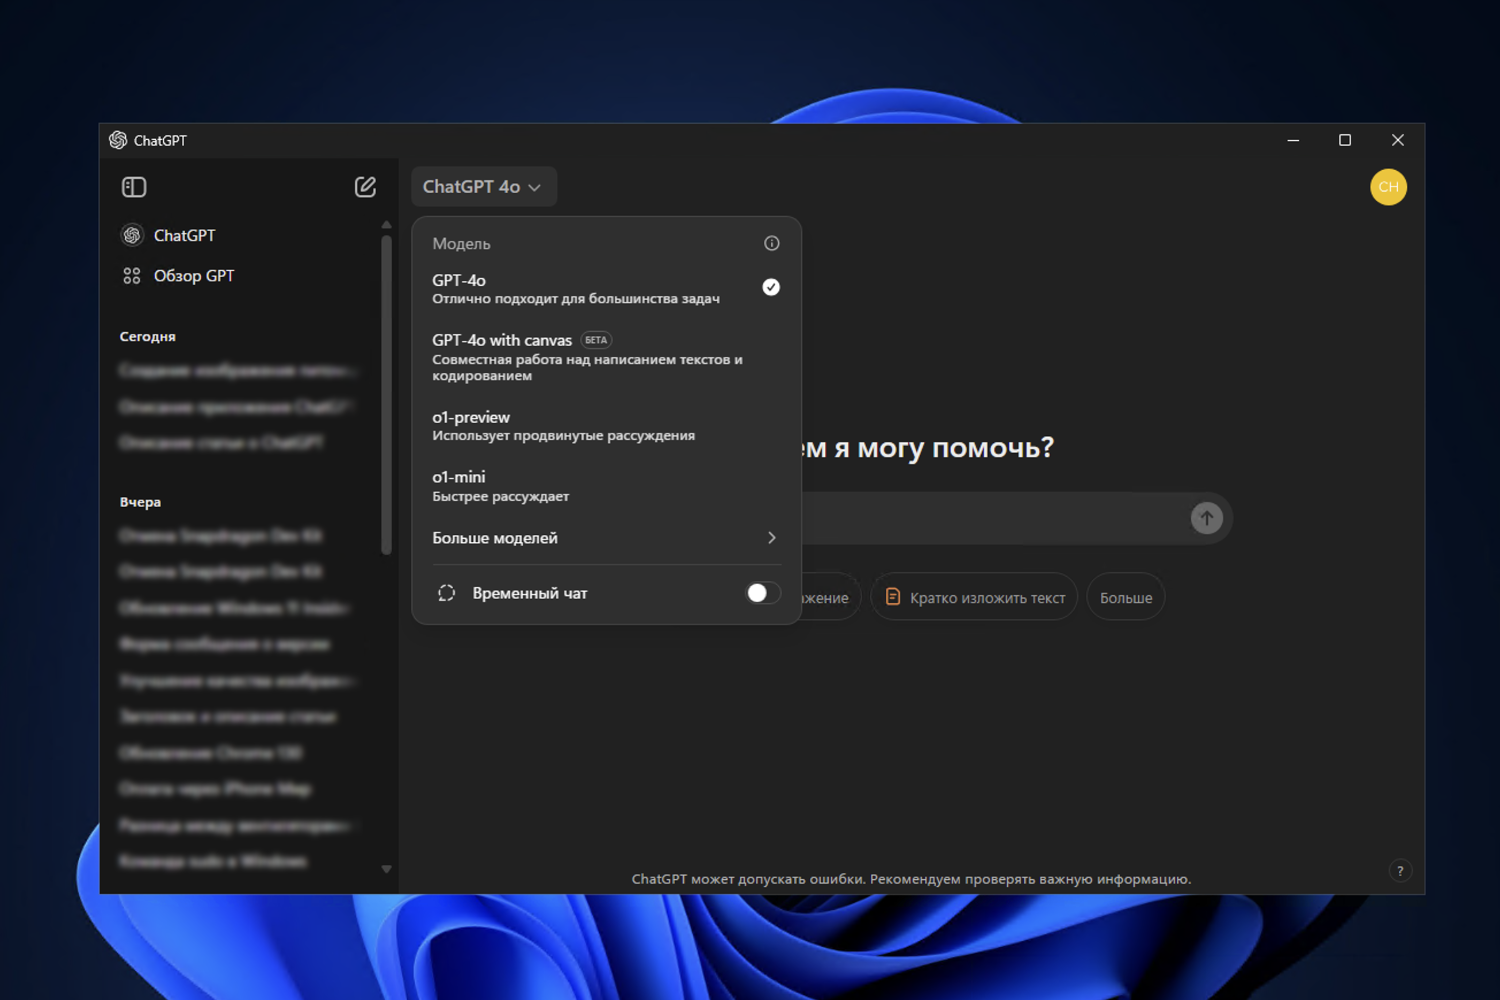Close the ChatGPT window

click(x=1398, y=140)
